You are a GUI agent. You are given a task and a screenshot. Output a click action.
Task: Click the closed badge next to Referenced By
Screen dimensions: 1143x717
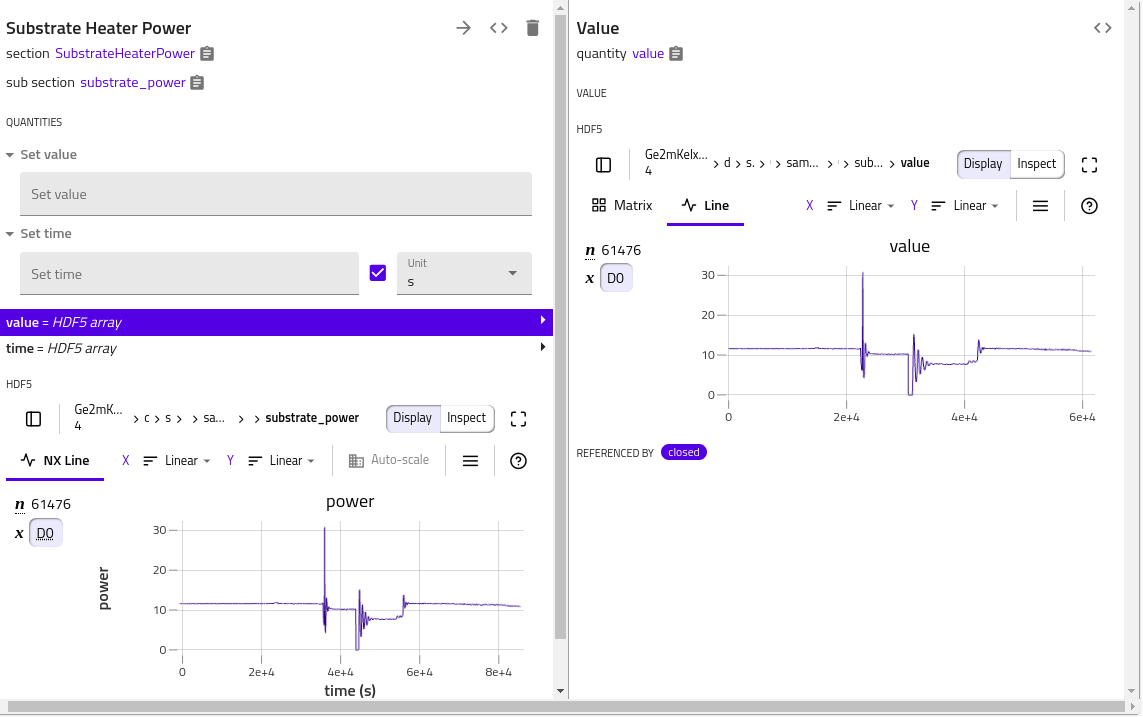pyautogui.click(x=684, y=452)
